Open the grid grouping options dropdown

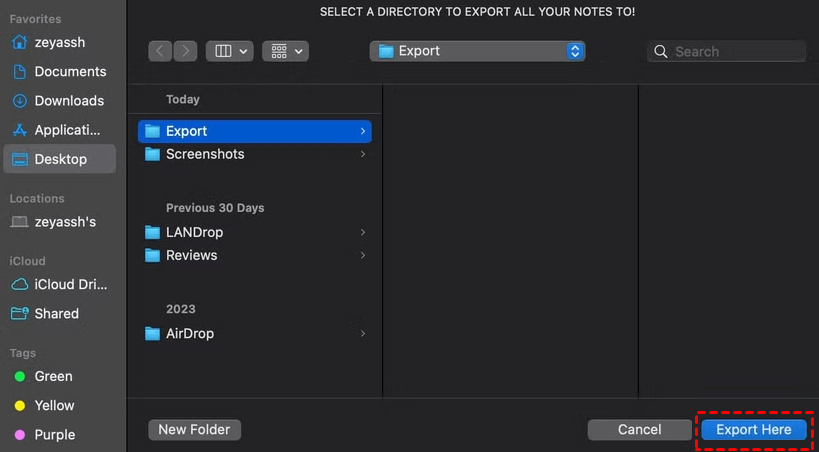point(285,51)
